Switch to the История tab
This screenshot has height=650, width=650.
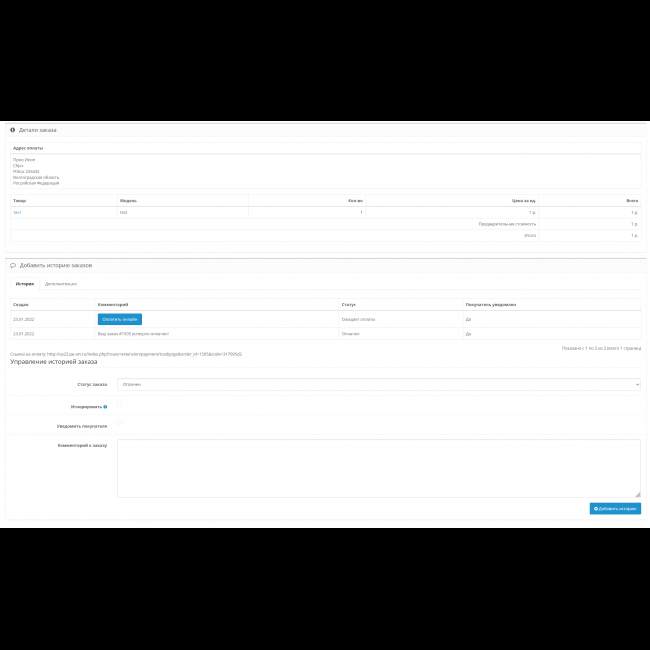(24, 284)
